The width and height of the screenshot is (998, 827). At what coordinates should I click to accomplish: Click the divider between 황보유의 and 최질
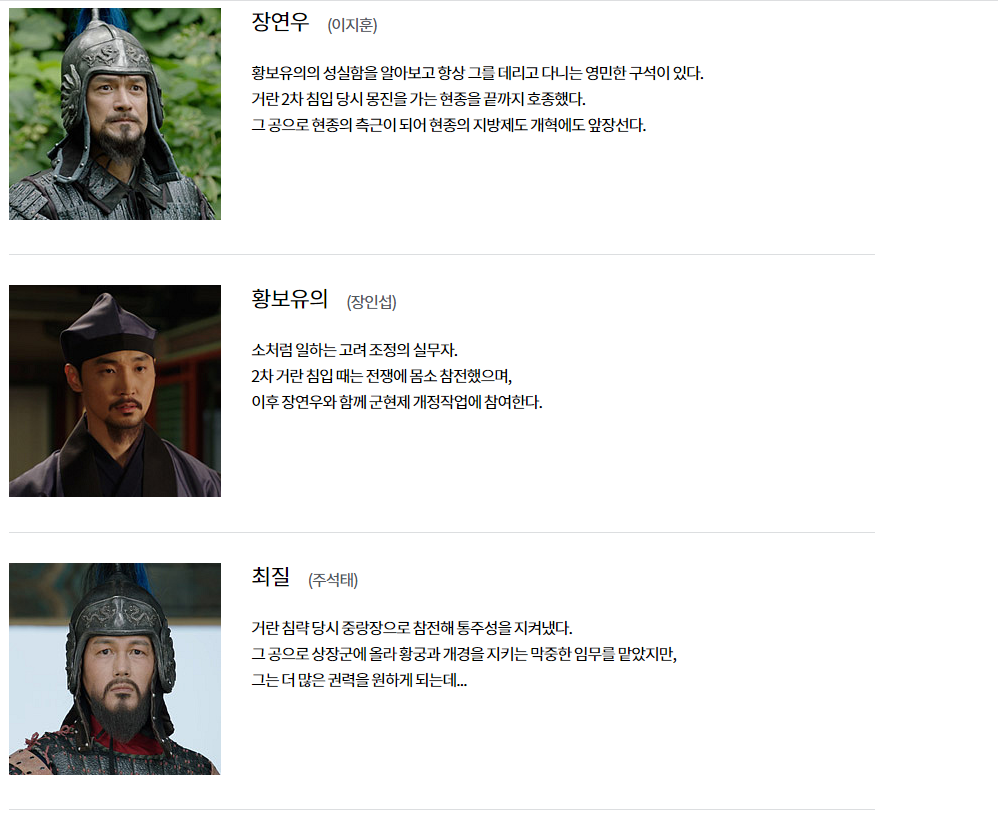pyautogui.click(x=442, y=532)
